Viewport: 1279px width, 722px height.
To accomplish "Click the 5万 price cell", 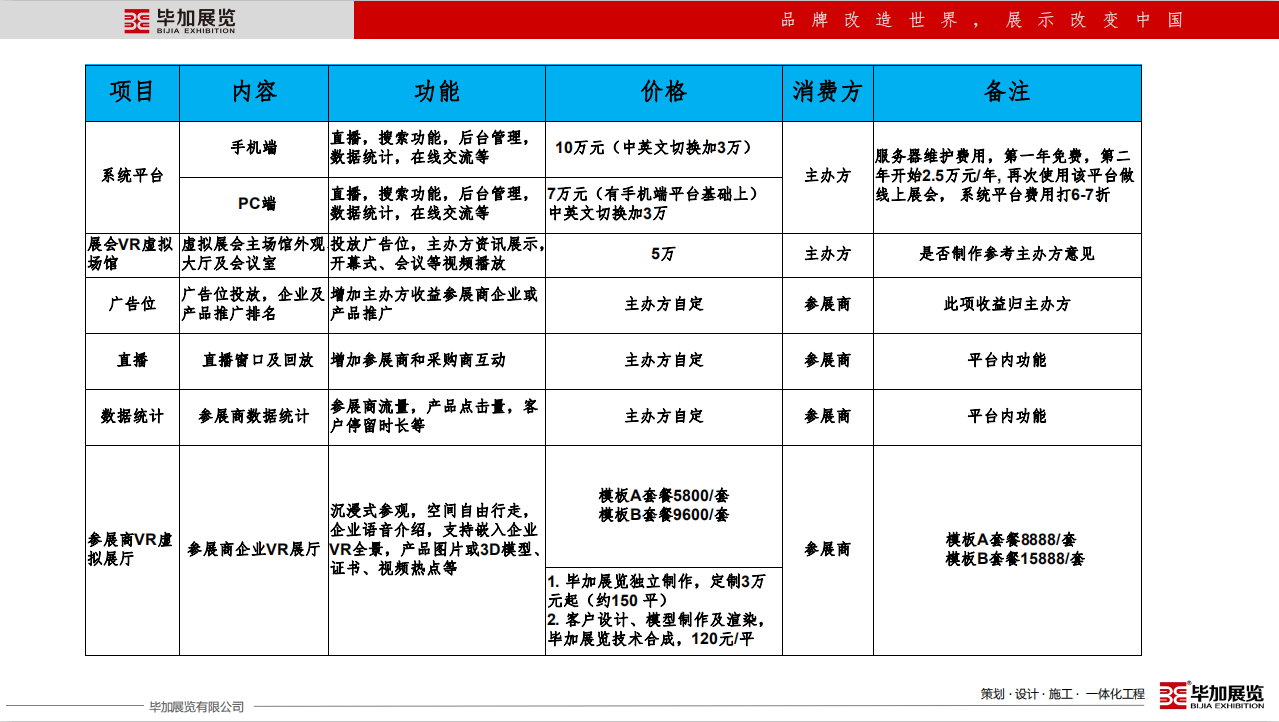I will 663,254.
